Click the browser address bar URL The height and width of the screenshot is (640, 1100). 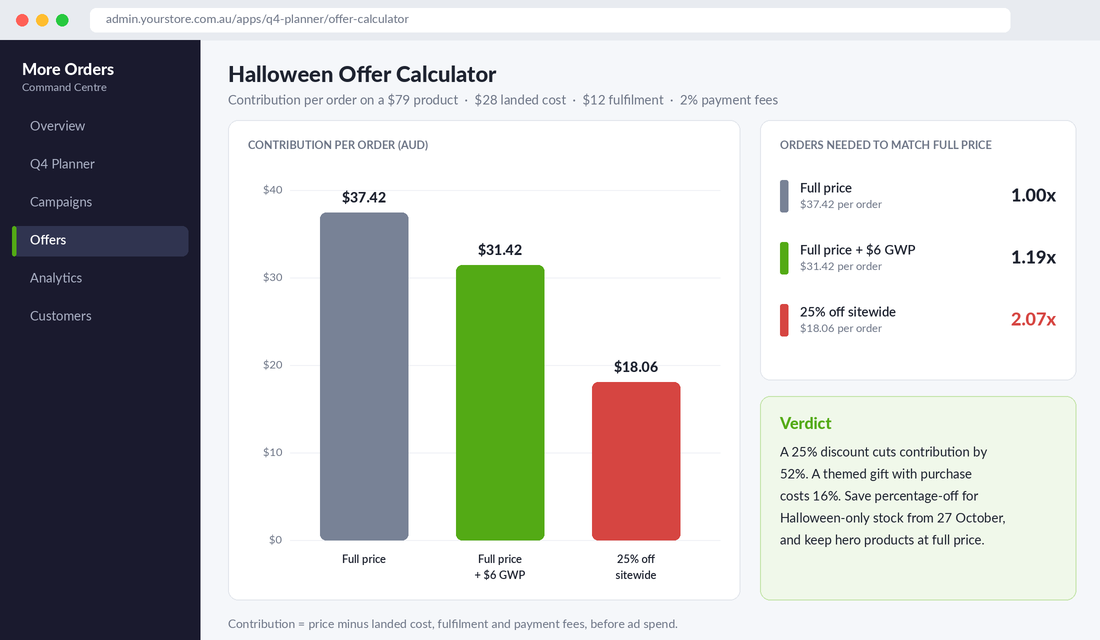point(257,20)
